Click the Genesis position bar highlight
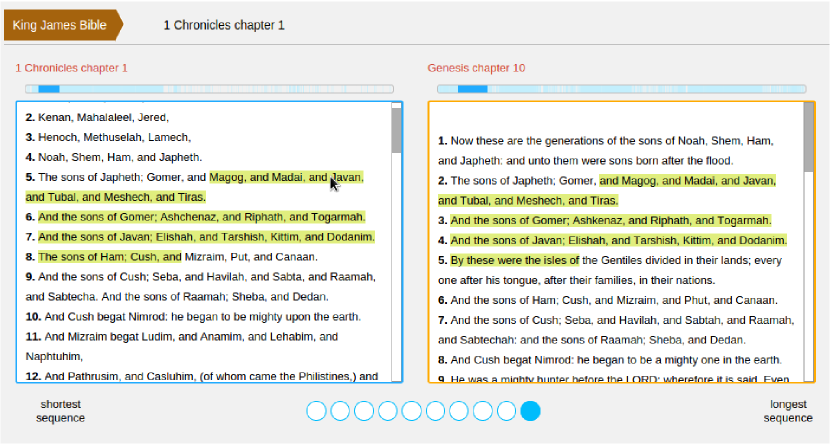Image resolution: width=830 pixels, height=444 pixels. (473, 89)
